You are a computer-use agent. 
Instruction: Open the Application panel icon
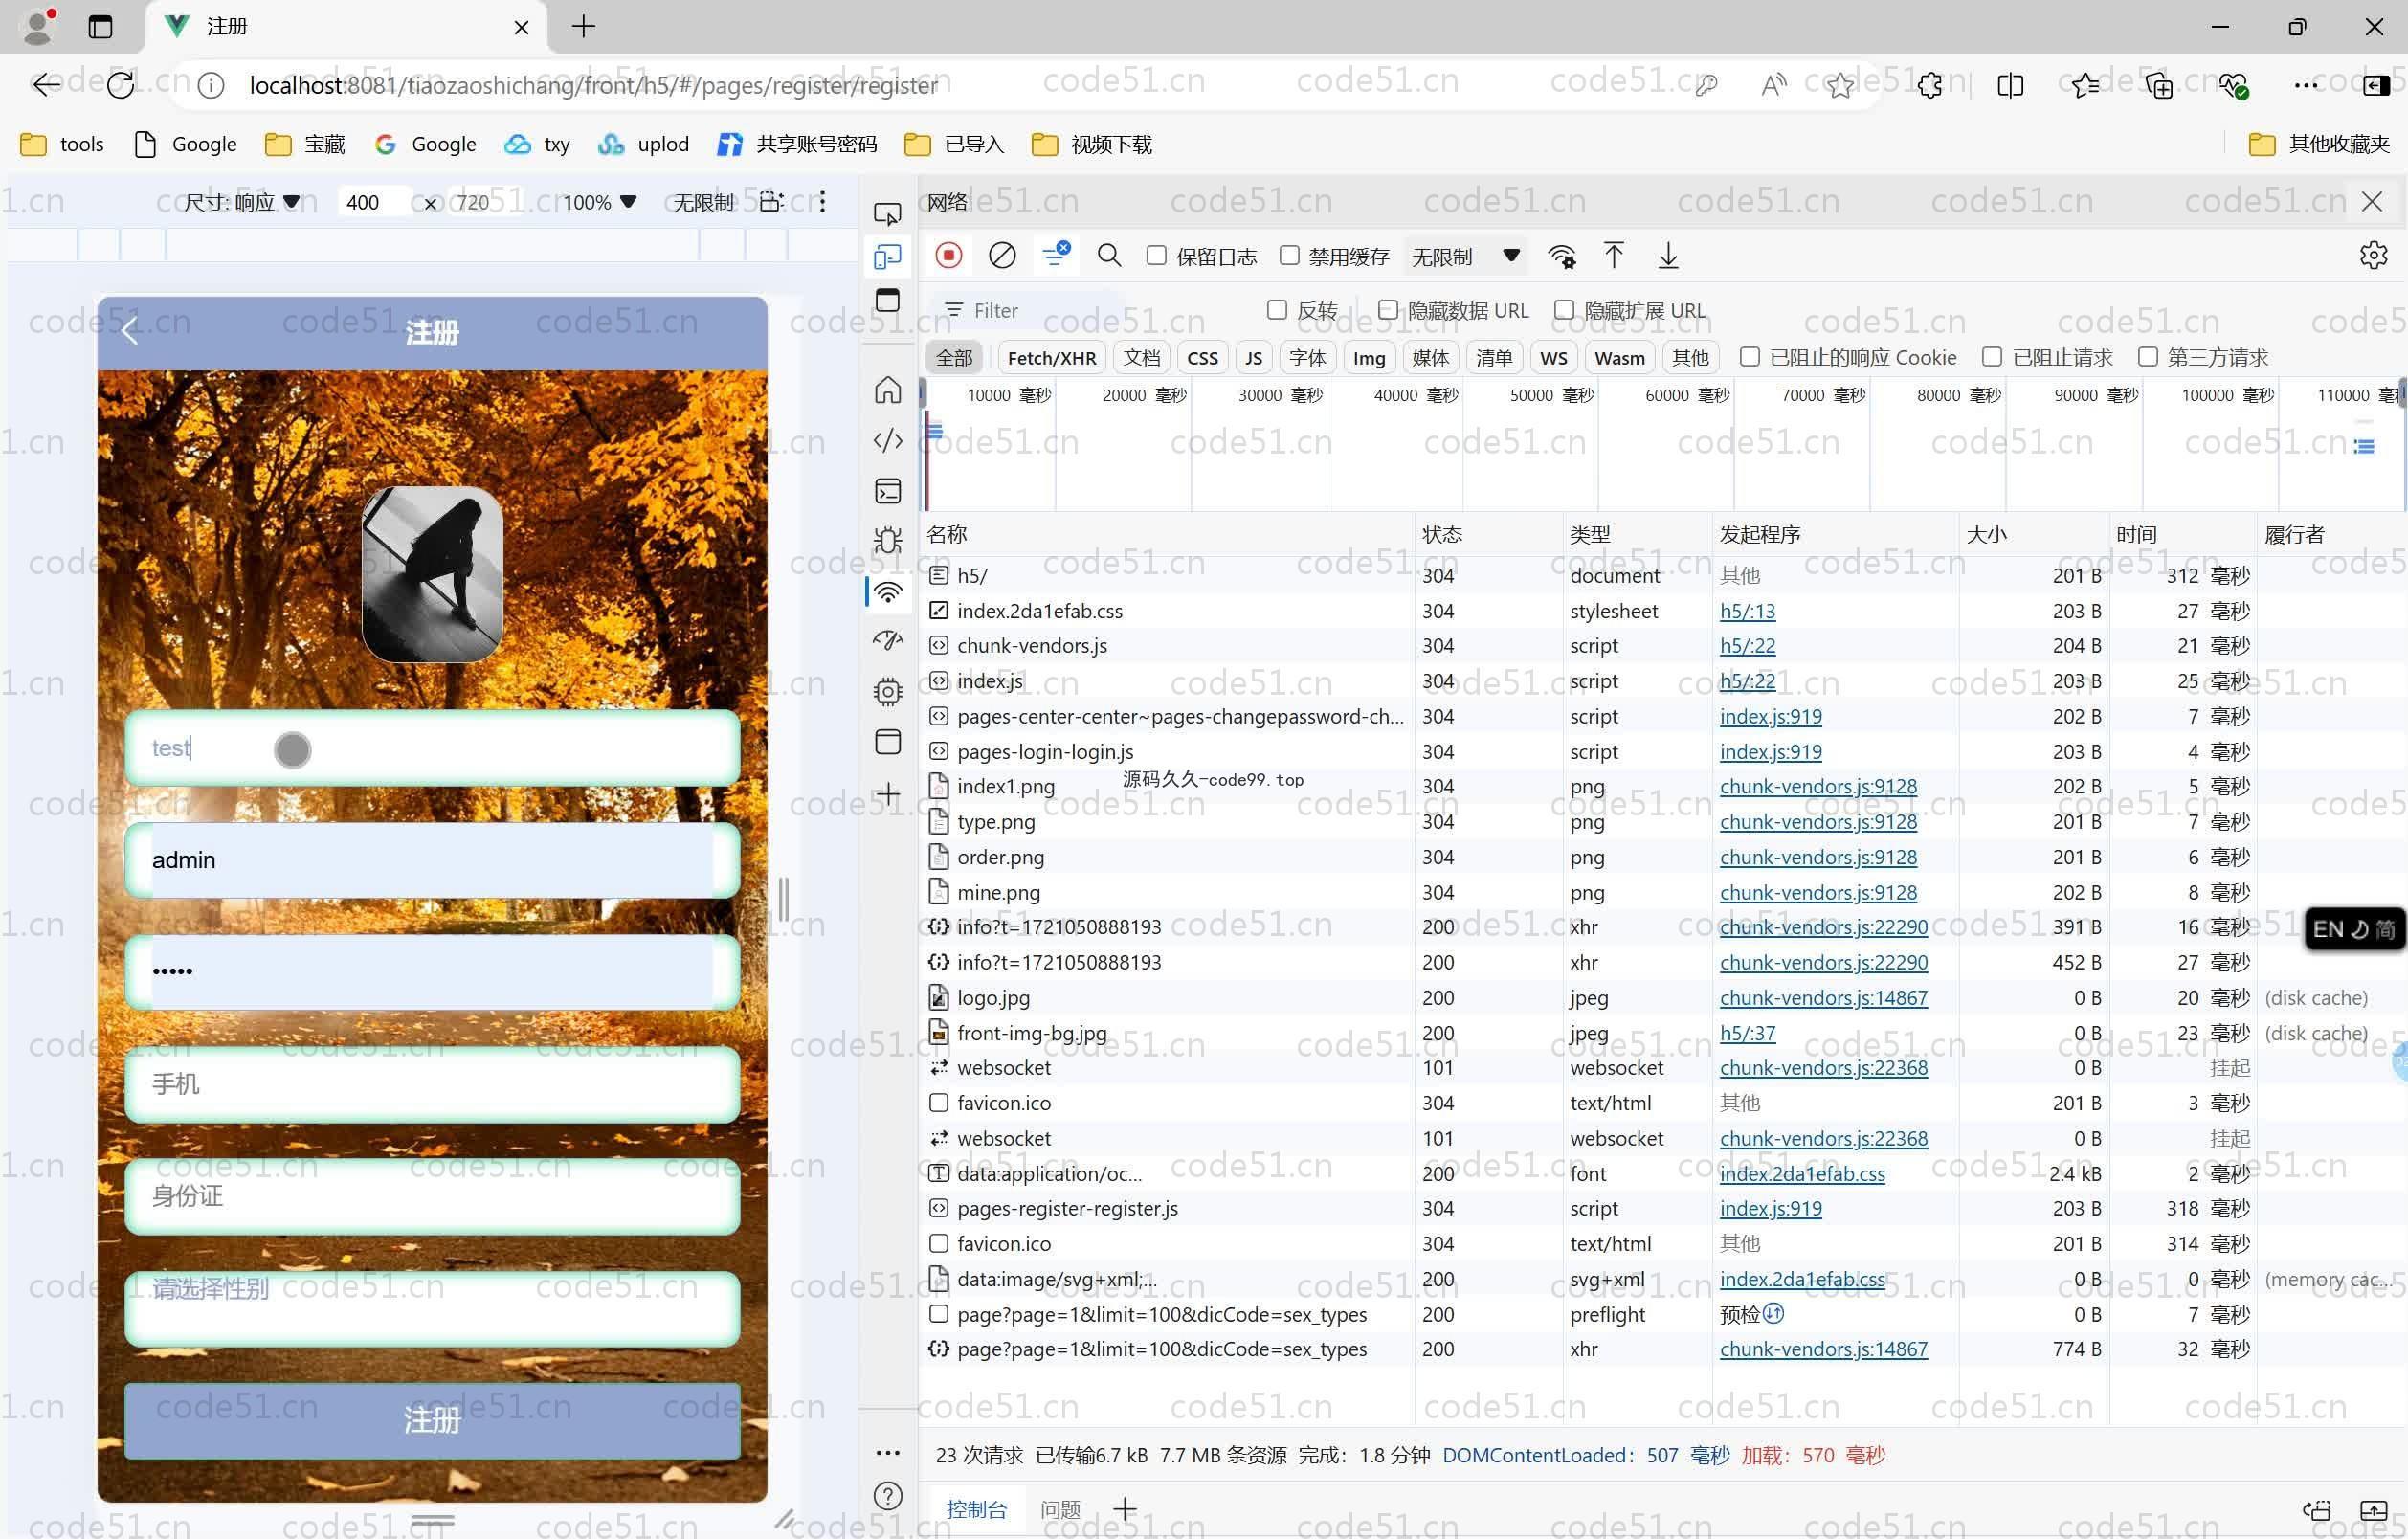point(887,741)
